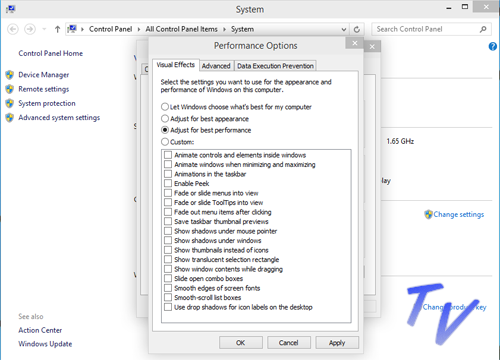Image resolution: width=500 pixels, height=360 pixels.
Task: Click the Forward navigation arrow
Action: click(30, 29)
